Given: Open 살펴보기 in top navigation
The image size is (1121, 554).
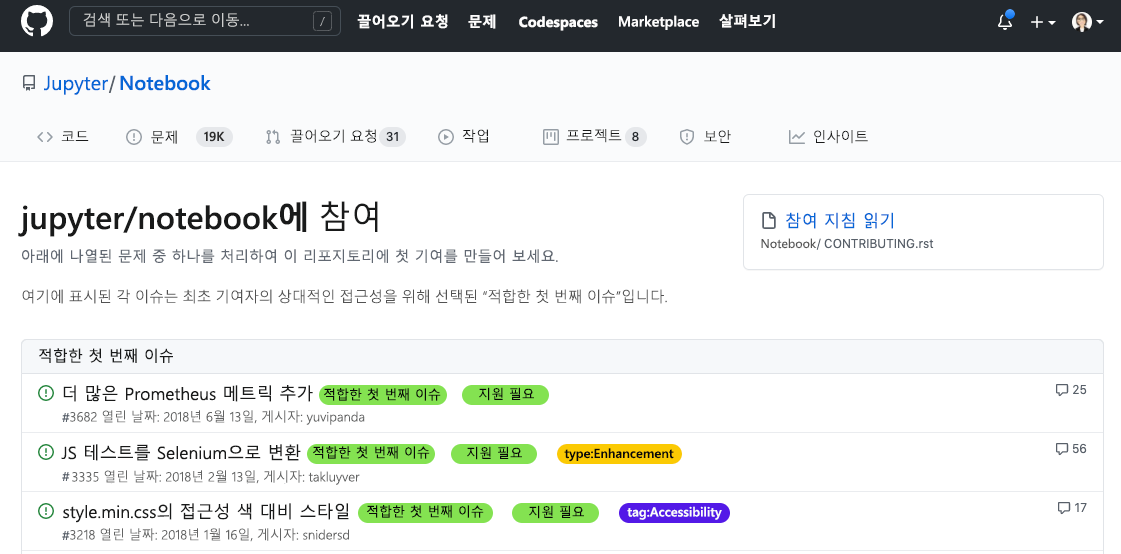Looking at the screenshot, I should pos(747,21).
